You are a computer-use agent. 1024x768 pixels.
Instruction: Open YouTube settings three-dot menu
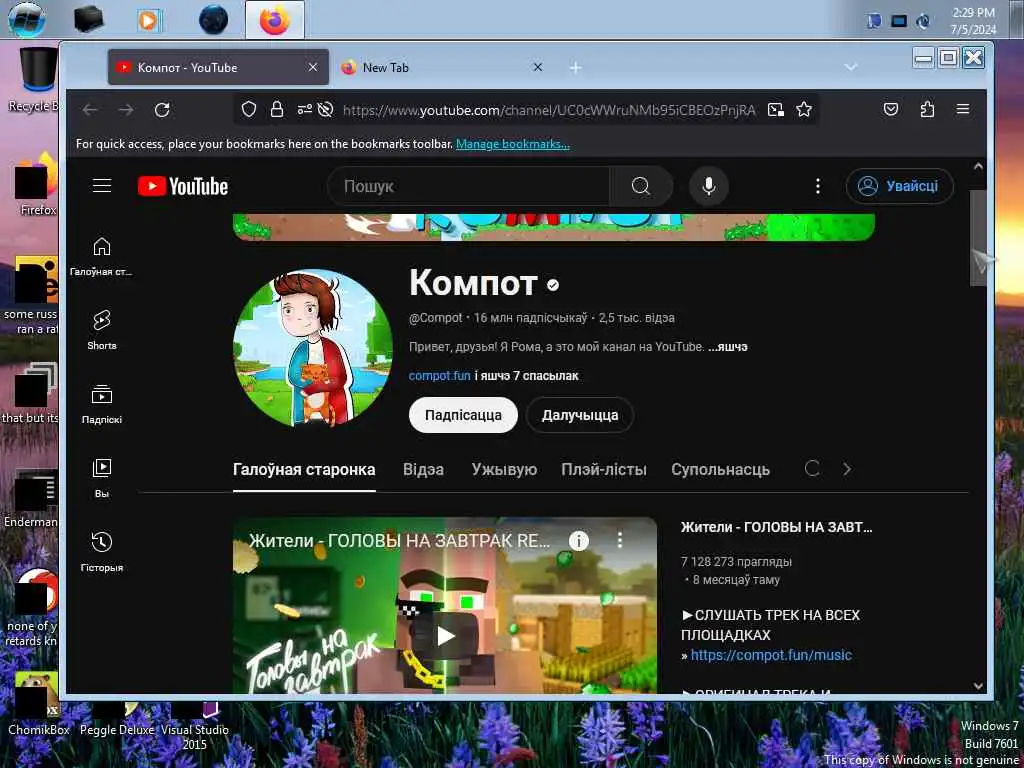817,186
